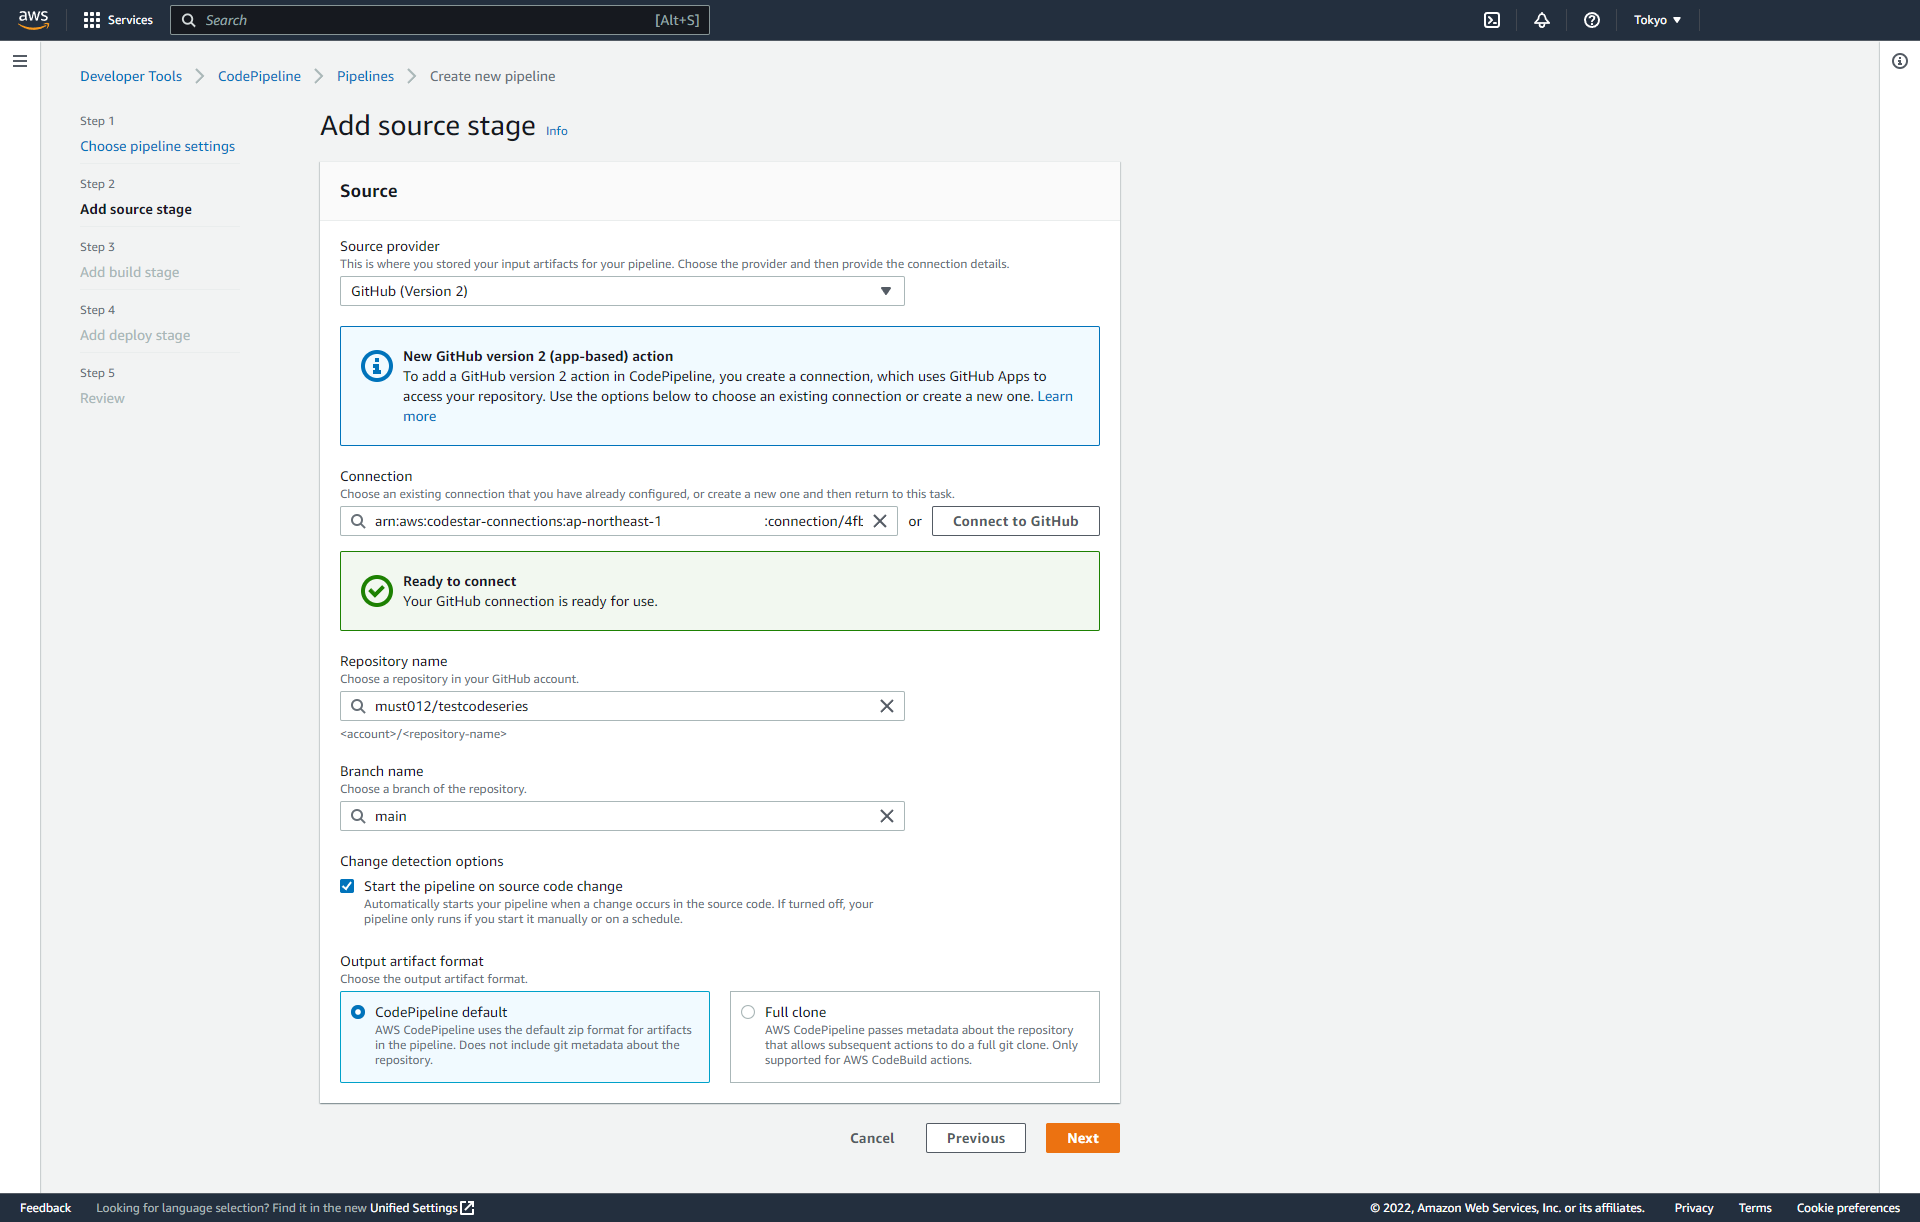Launch AWS CloudShell terminal icon

pos(1492,20)
